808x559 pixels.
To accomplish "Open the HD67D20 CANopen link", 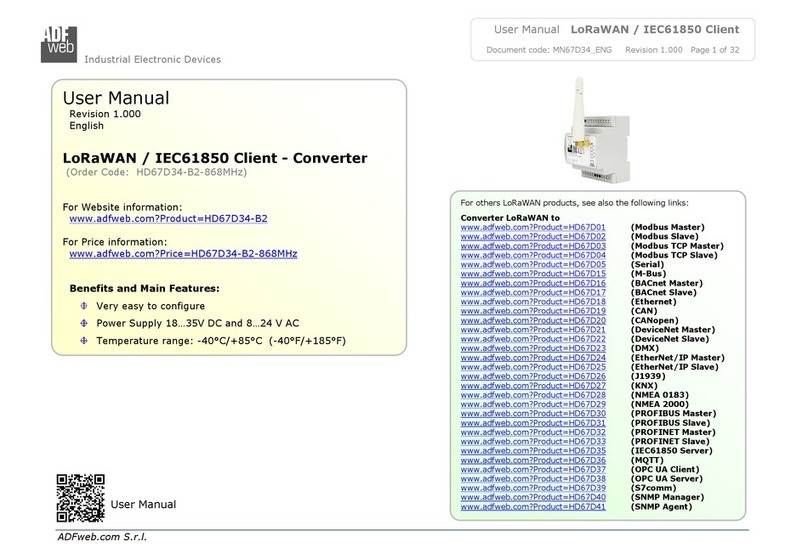I will 533,320.
